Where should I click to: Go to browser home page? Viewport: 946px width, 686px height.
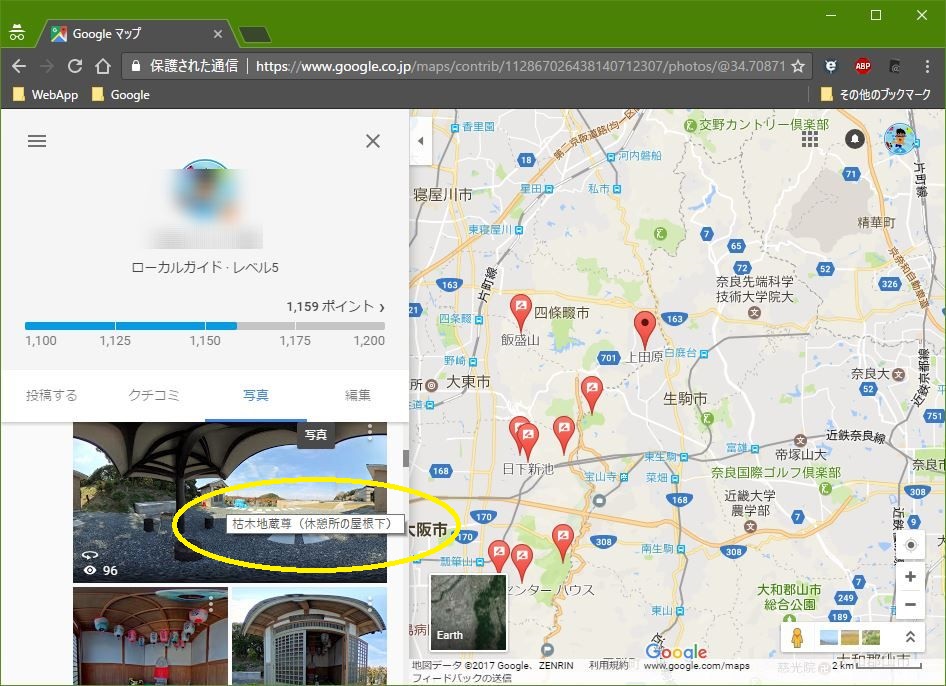click(x=103, y=66)
